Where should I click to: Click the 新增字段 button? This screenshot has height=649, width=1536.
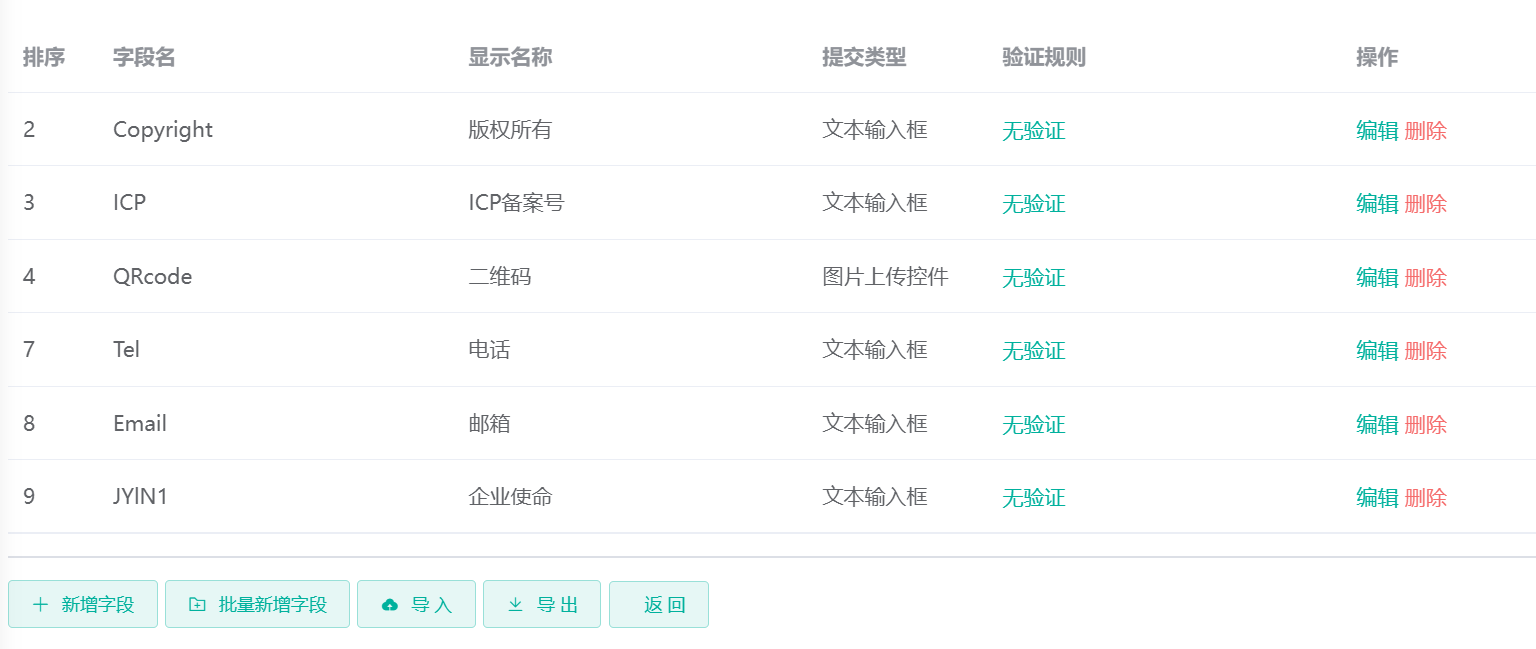tap(83, 604)
